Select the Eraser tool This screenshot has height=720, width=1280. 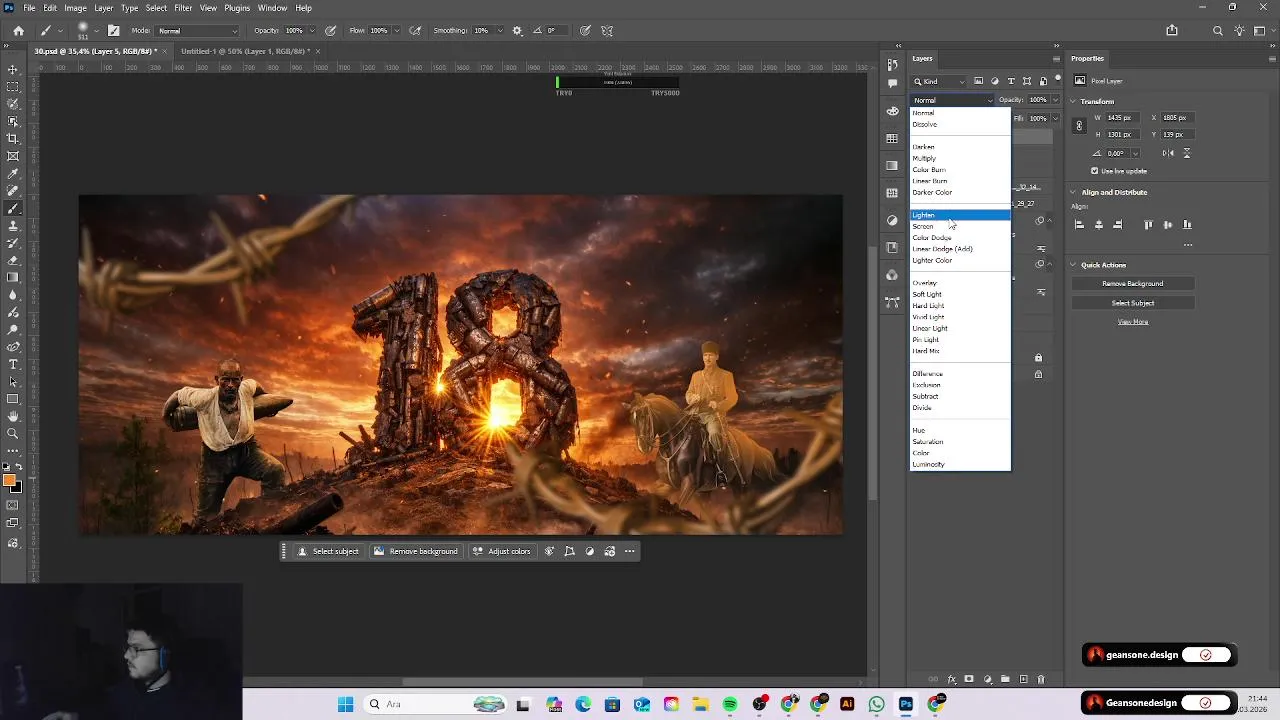pyautogui.click(x=13, y=260)
